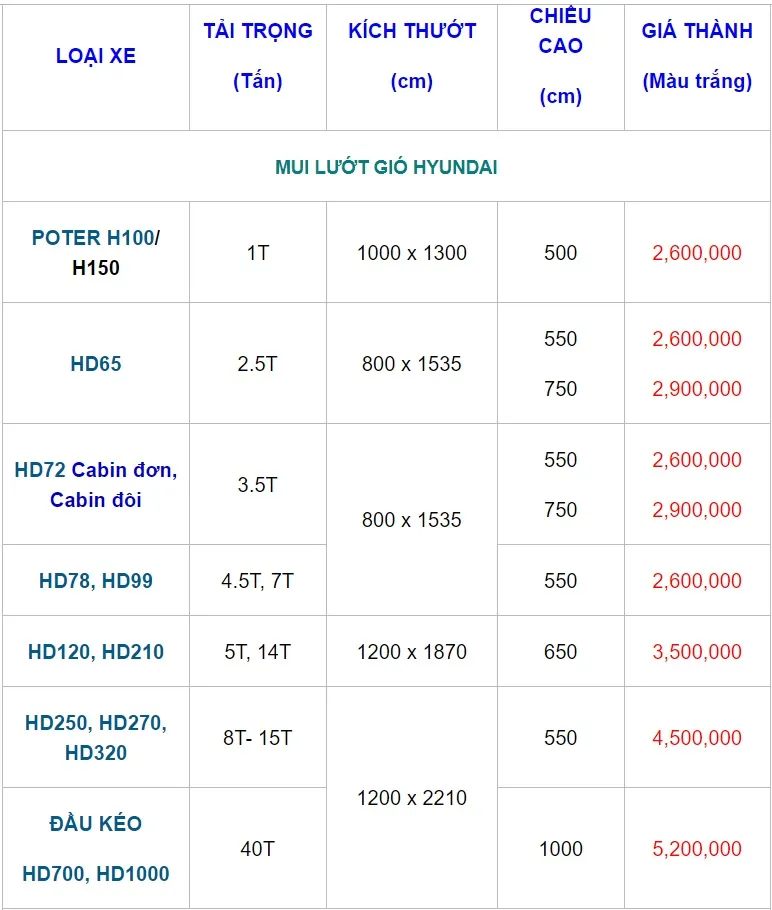Click the LOẠI XE column header

[x=96, y=56]
